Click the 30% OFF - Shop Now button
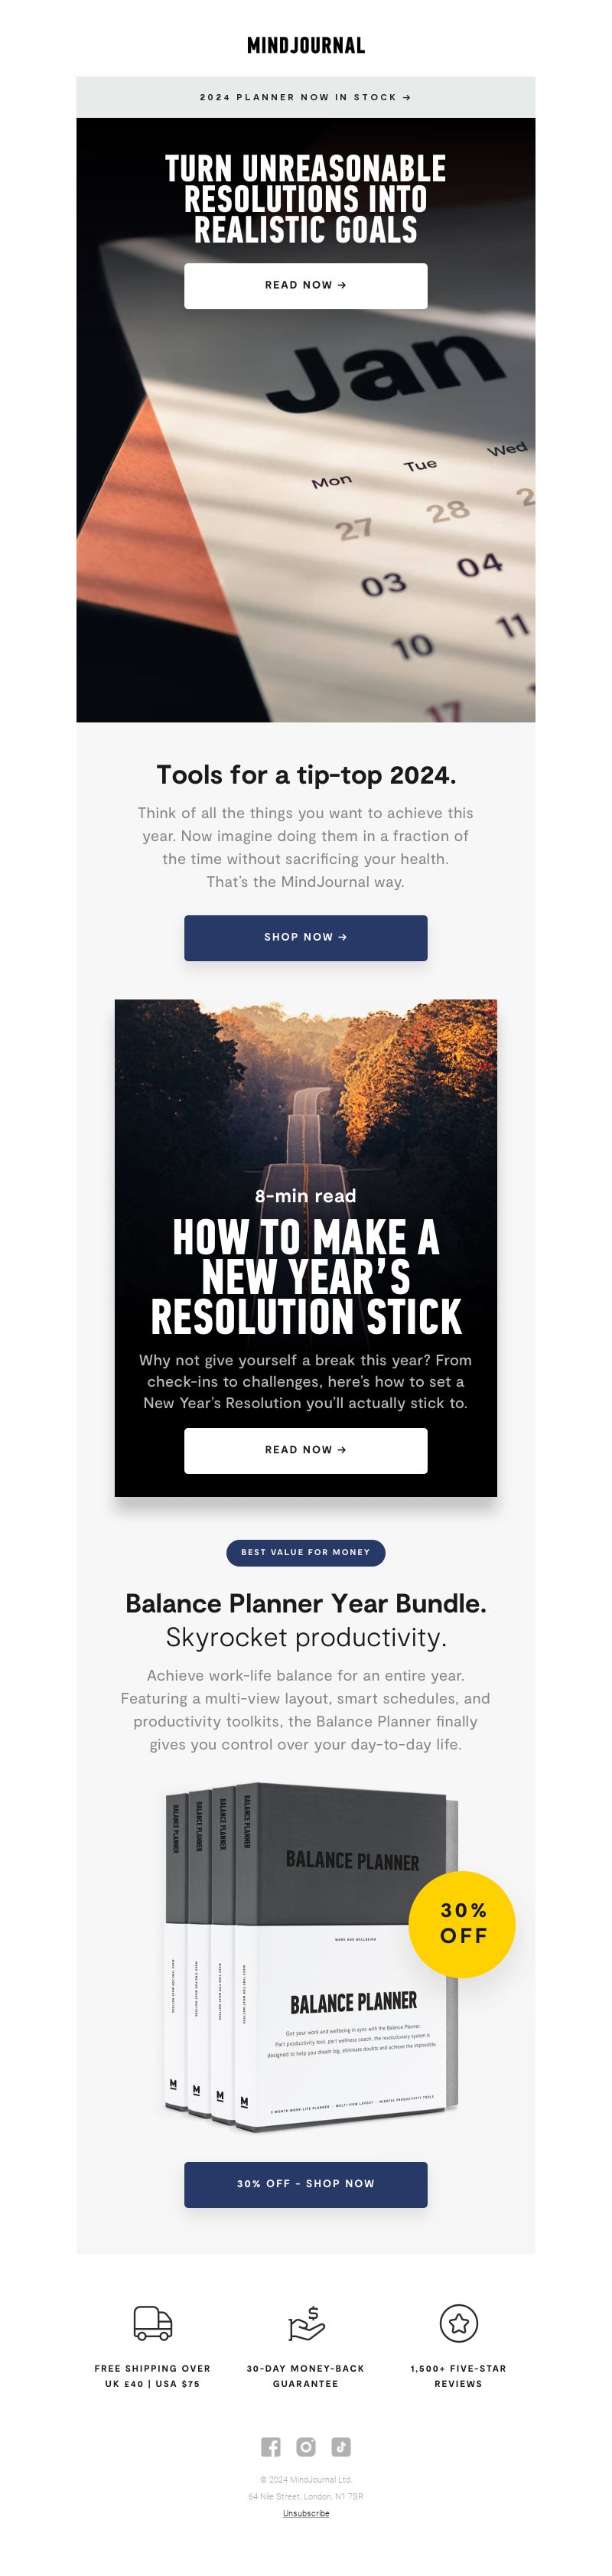 pos(306,2183)
